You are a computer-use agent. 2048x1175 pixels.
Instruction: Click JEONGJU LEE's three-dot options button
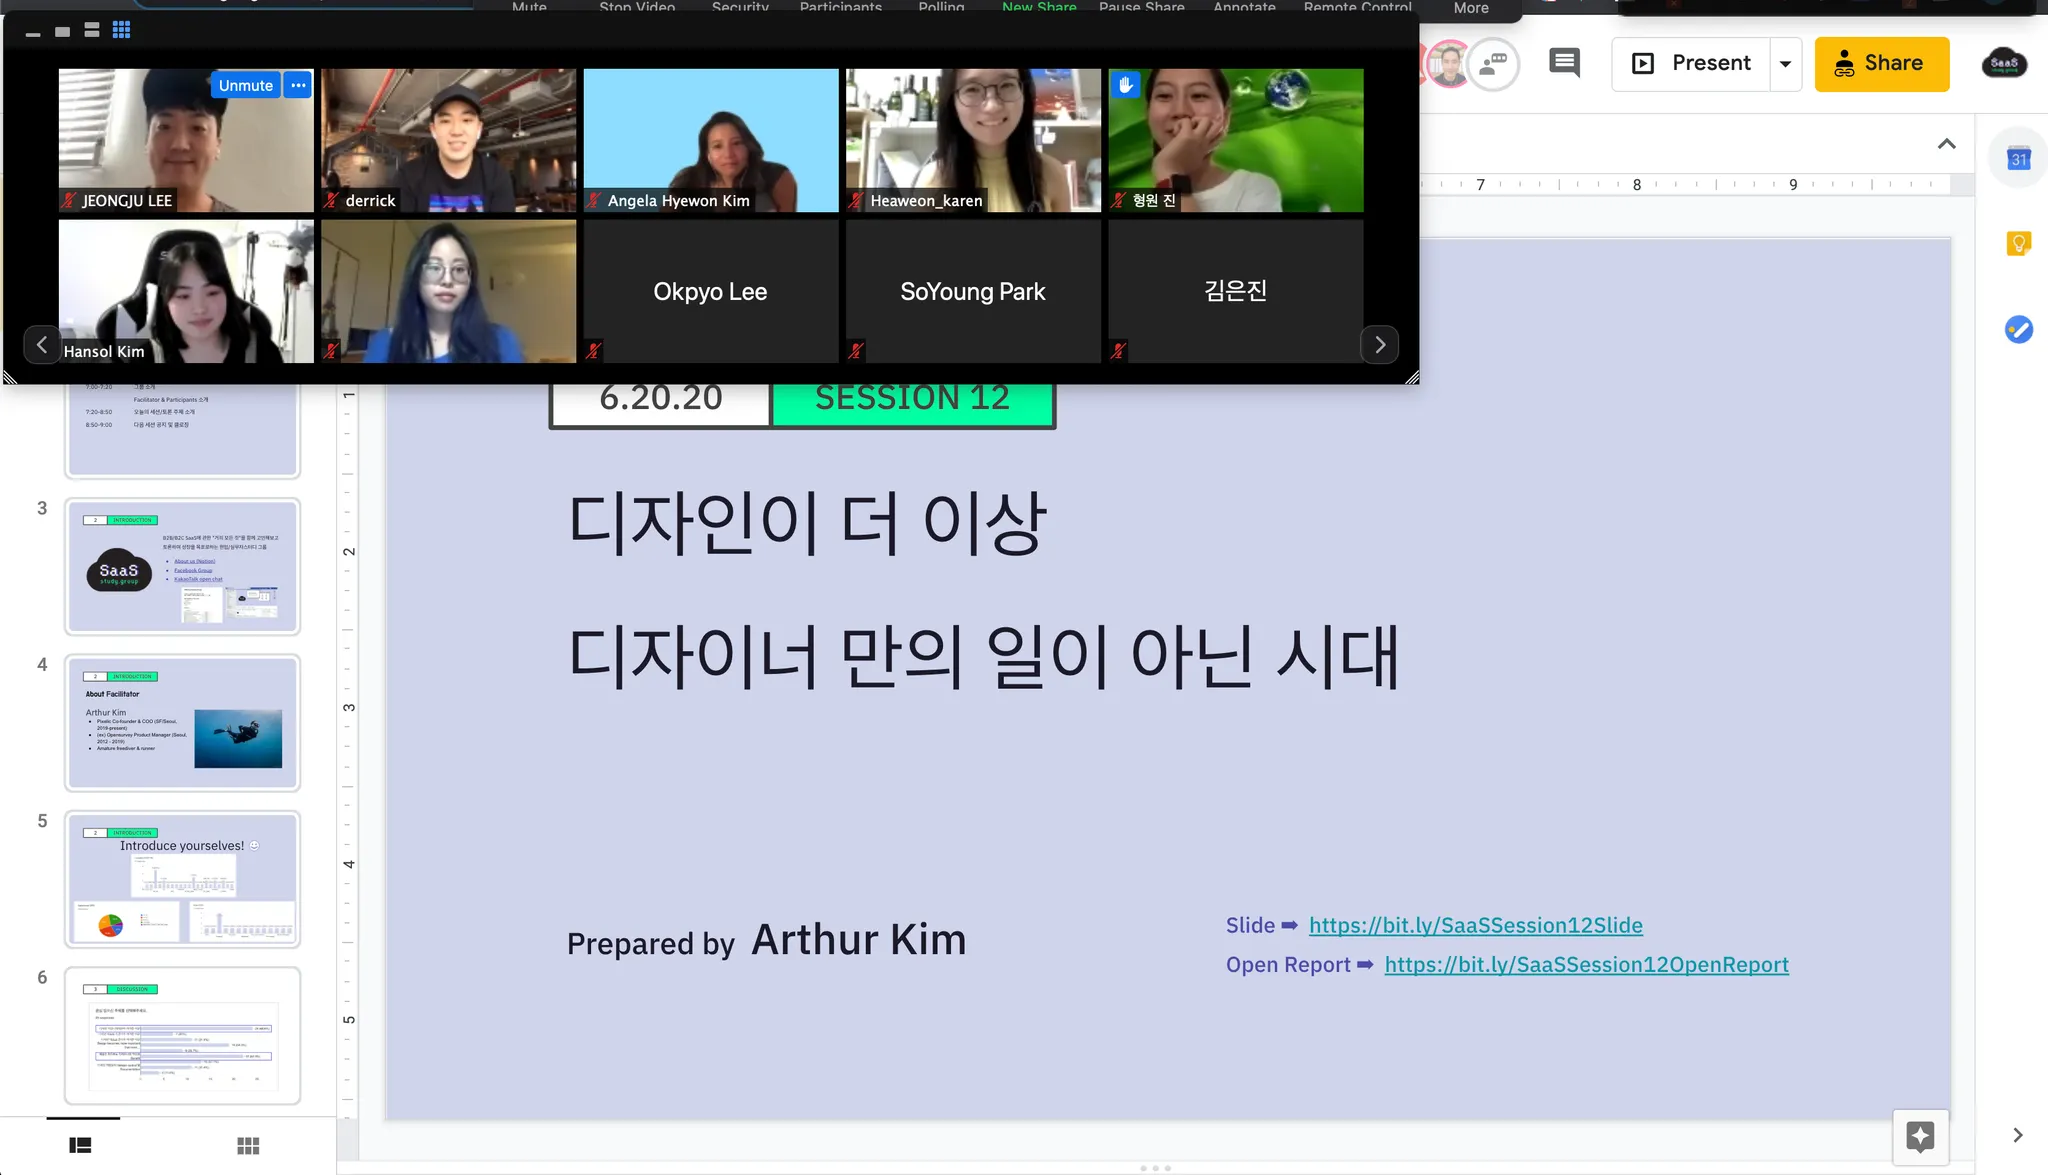[298, 85]
